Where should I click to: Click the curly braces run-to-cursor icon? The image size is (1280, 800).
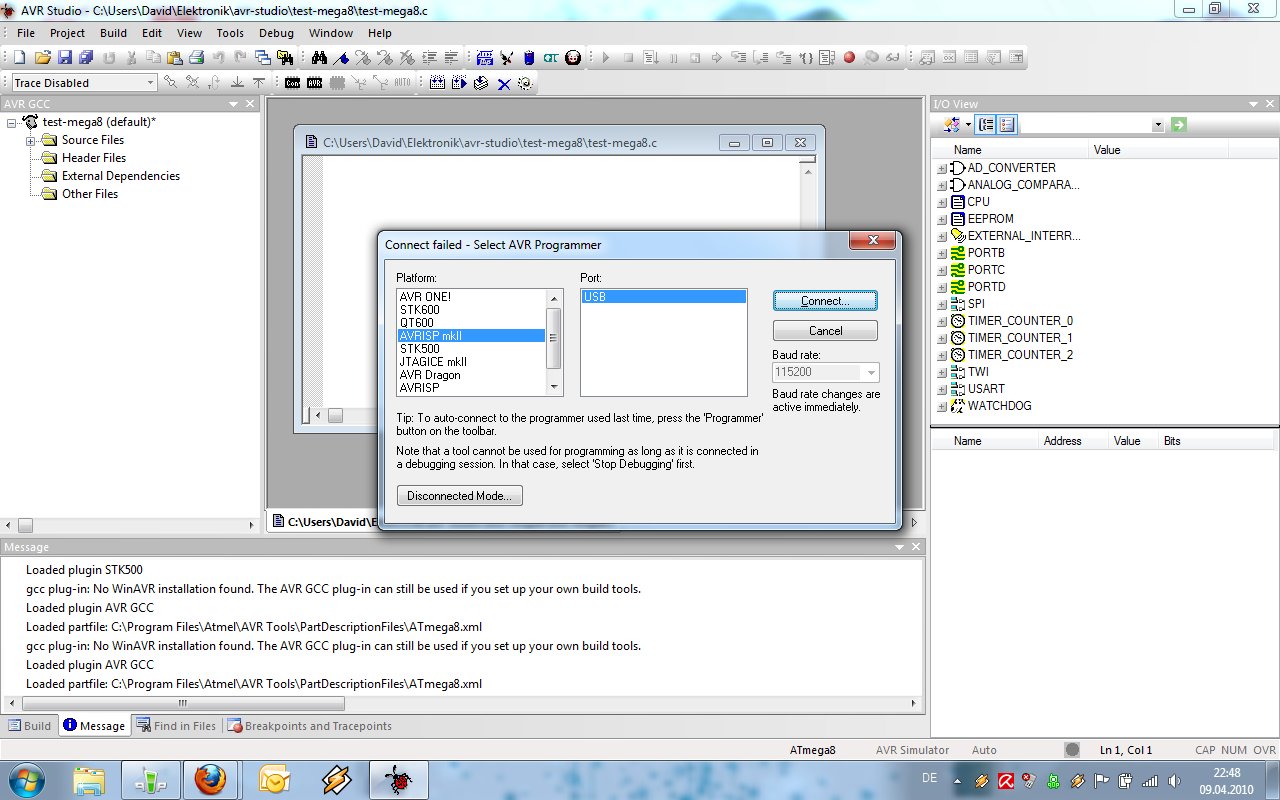(x=806, y=57)
